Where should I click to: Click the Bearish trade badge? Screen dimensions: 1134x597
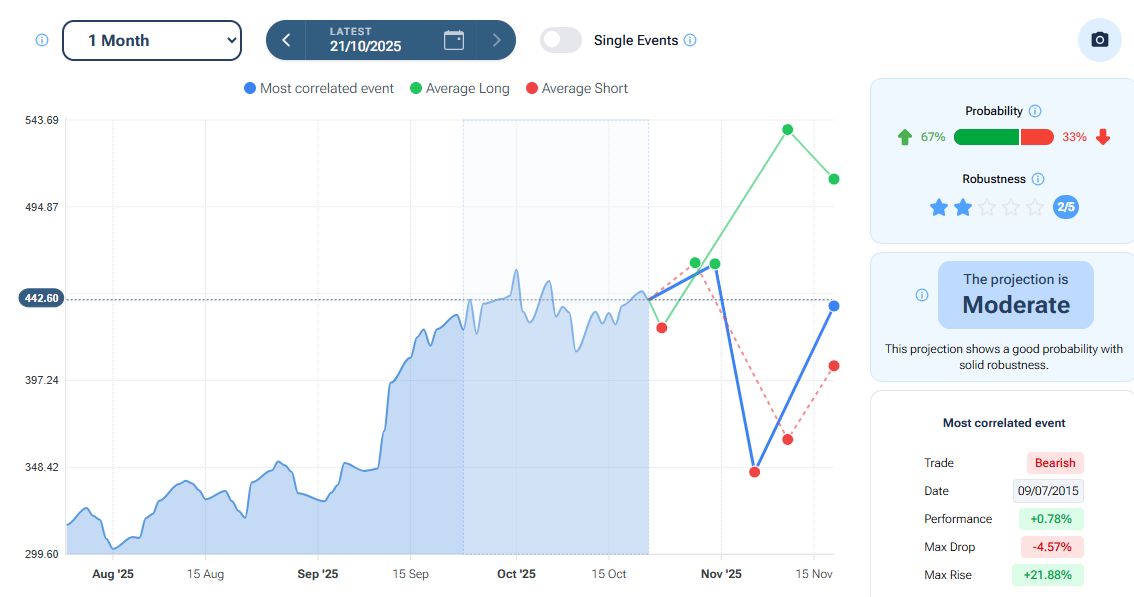pos(1054,463)
